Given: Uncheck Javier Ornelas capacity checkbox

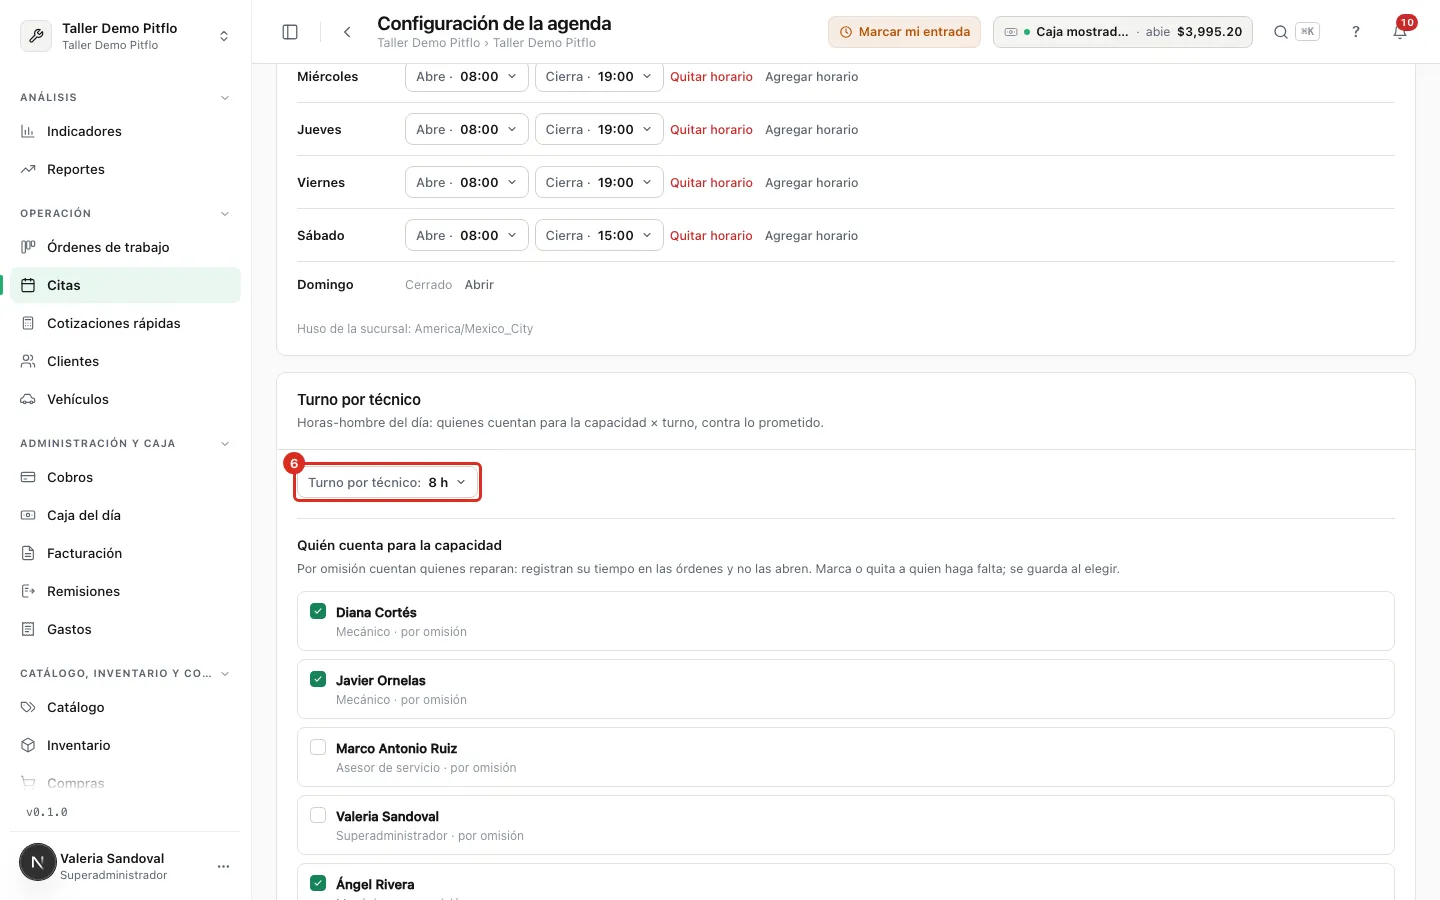Looking at the screenshot, I should 318,679.
